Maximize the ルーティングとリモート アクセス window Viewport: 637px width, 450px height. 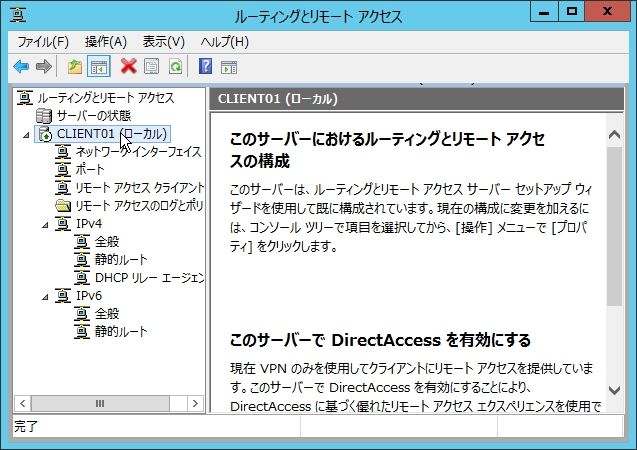(x=572, y=12)
